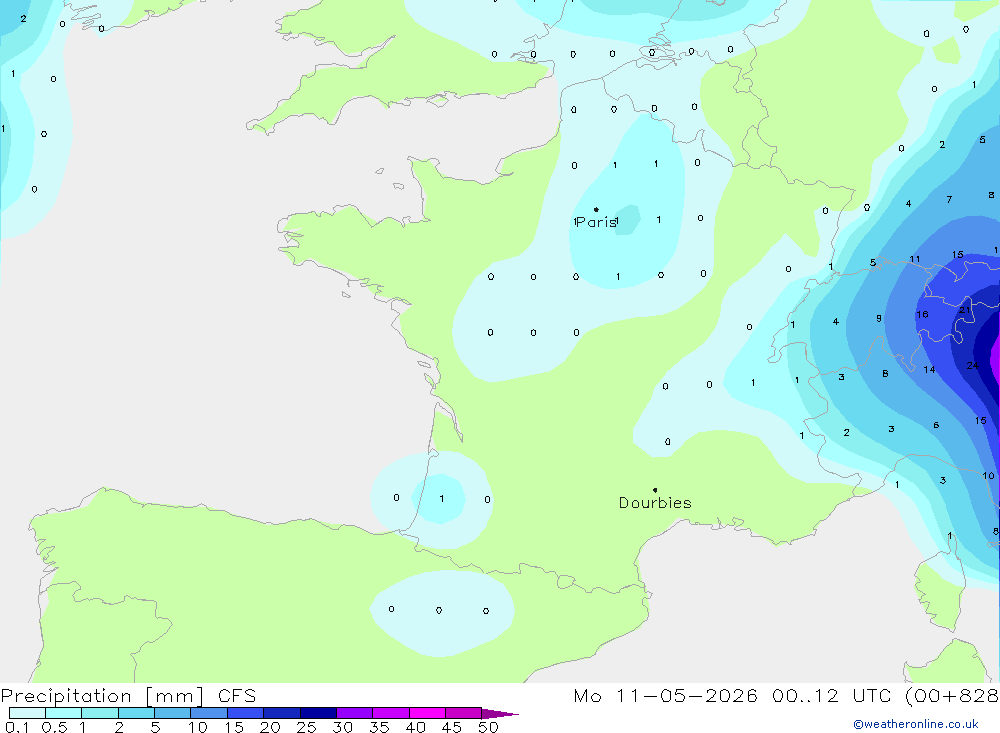Click the legend label '40'
This screenshot has height=733, width=1000.
(x=415, y=727)
